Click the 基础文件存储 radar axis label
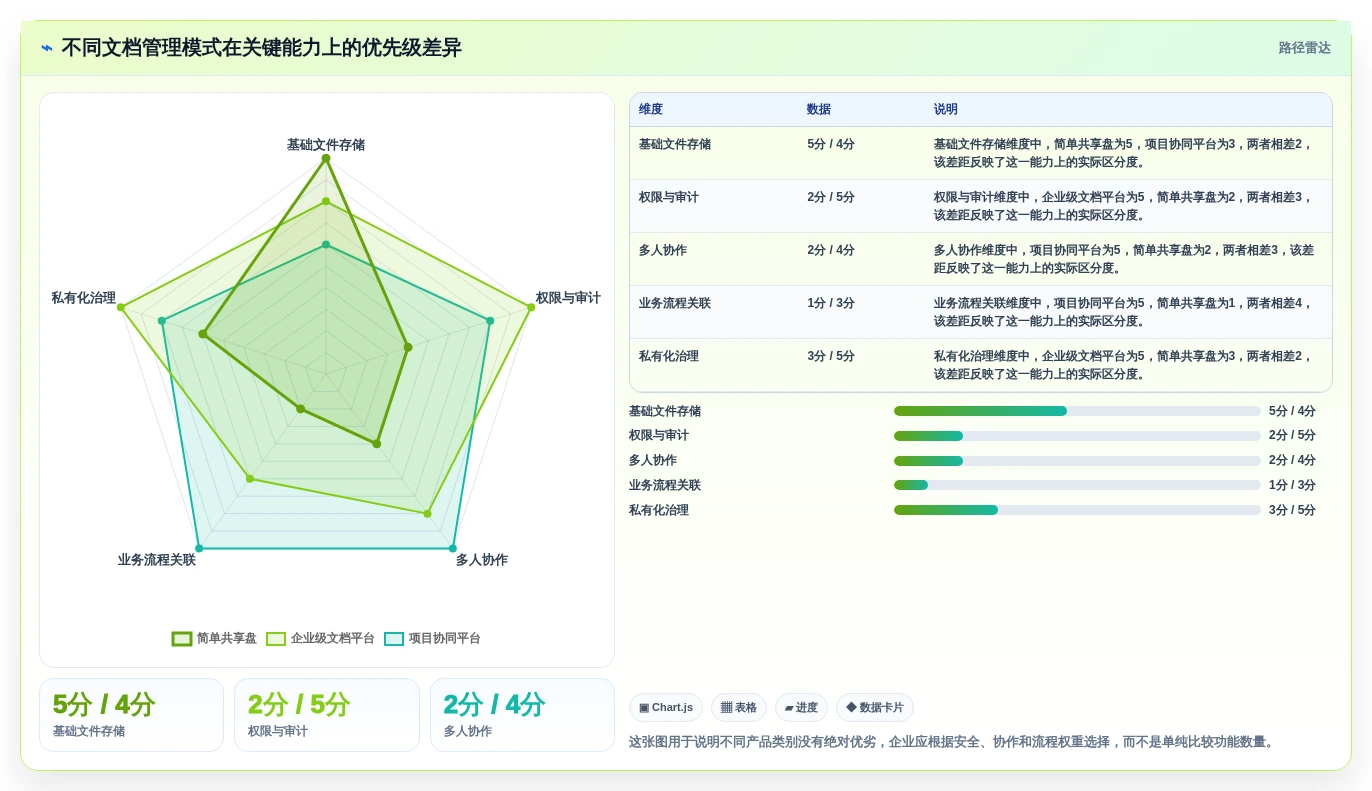1372x791 pixels. click(326, 145)
